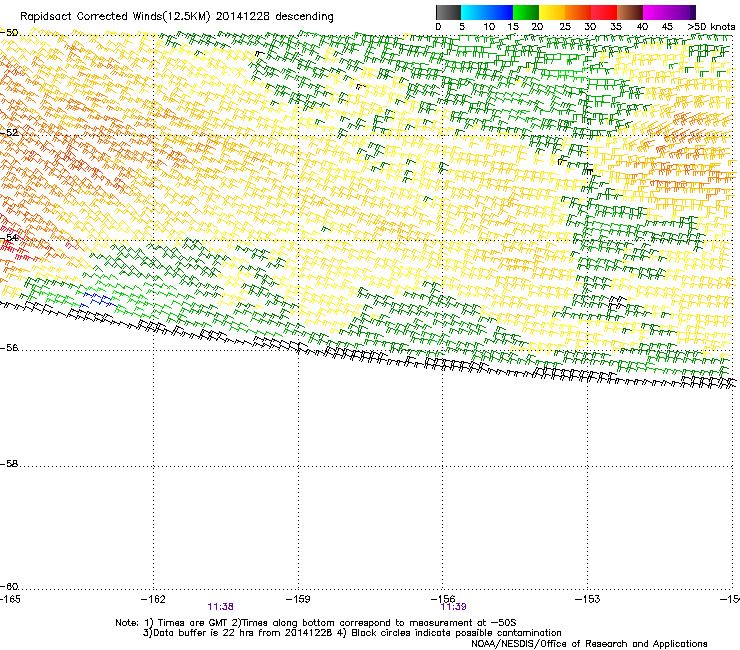Click the yellow 20-25 knots legend swatch
This screenshot has width=740, height=650.
[x=552, y=12]
